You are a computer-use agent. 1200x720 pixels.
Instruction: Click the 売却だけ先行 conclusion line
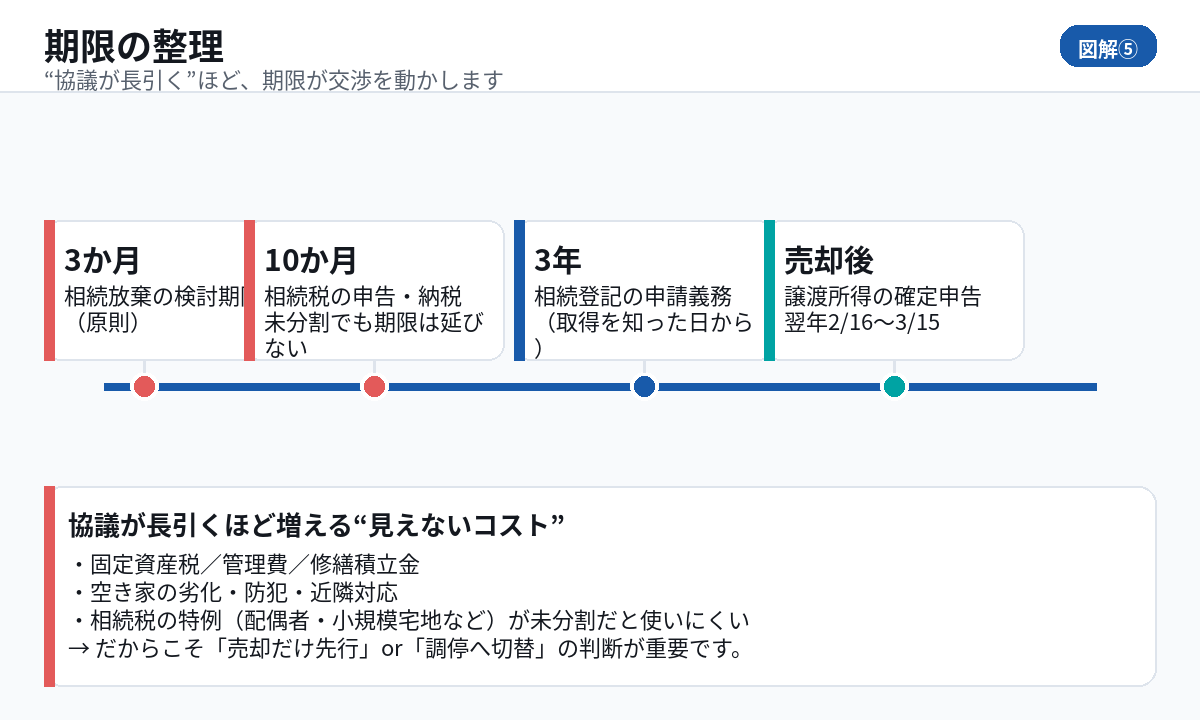click(405, 648)
